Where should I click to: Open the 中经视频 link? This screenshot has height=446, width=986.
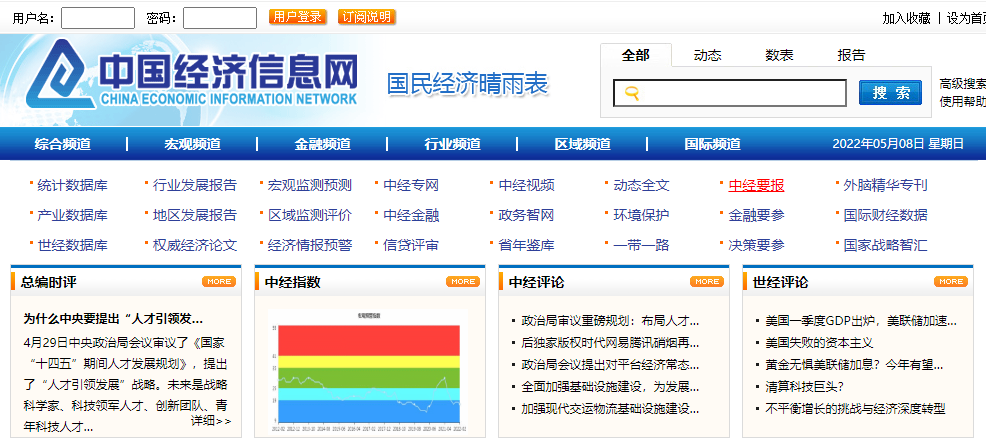point(526,186)
